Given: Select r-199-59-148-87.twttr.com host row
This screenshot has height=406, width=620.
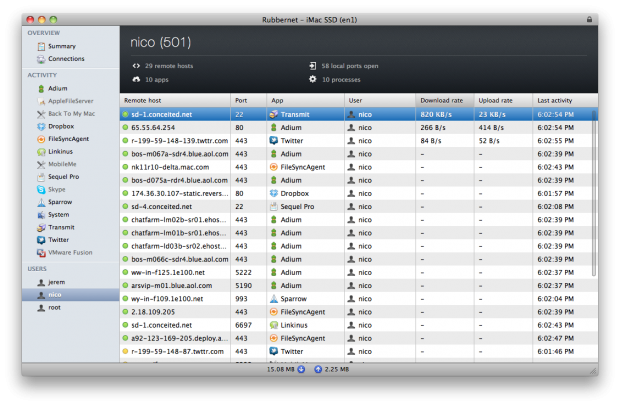Looking at the screenshot, I should [359, 351].
